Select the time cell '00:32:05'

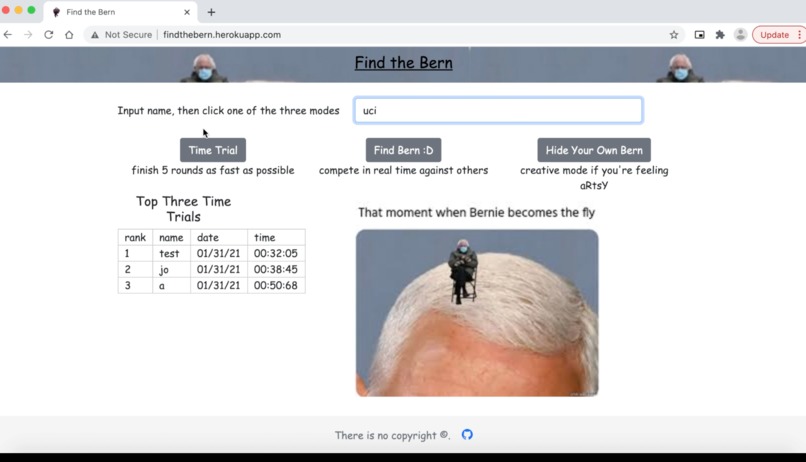(276, 253)
